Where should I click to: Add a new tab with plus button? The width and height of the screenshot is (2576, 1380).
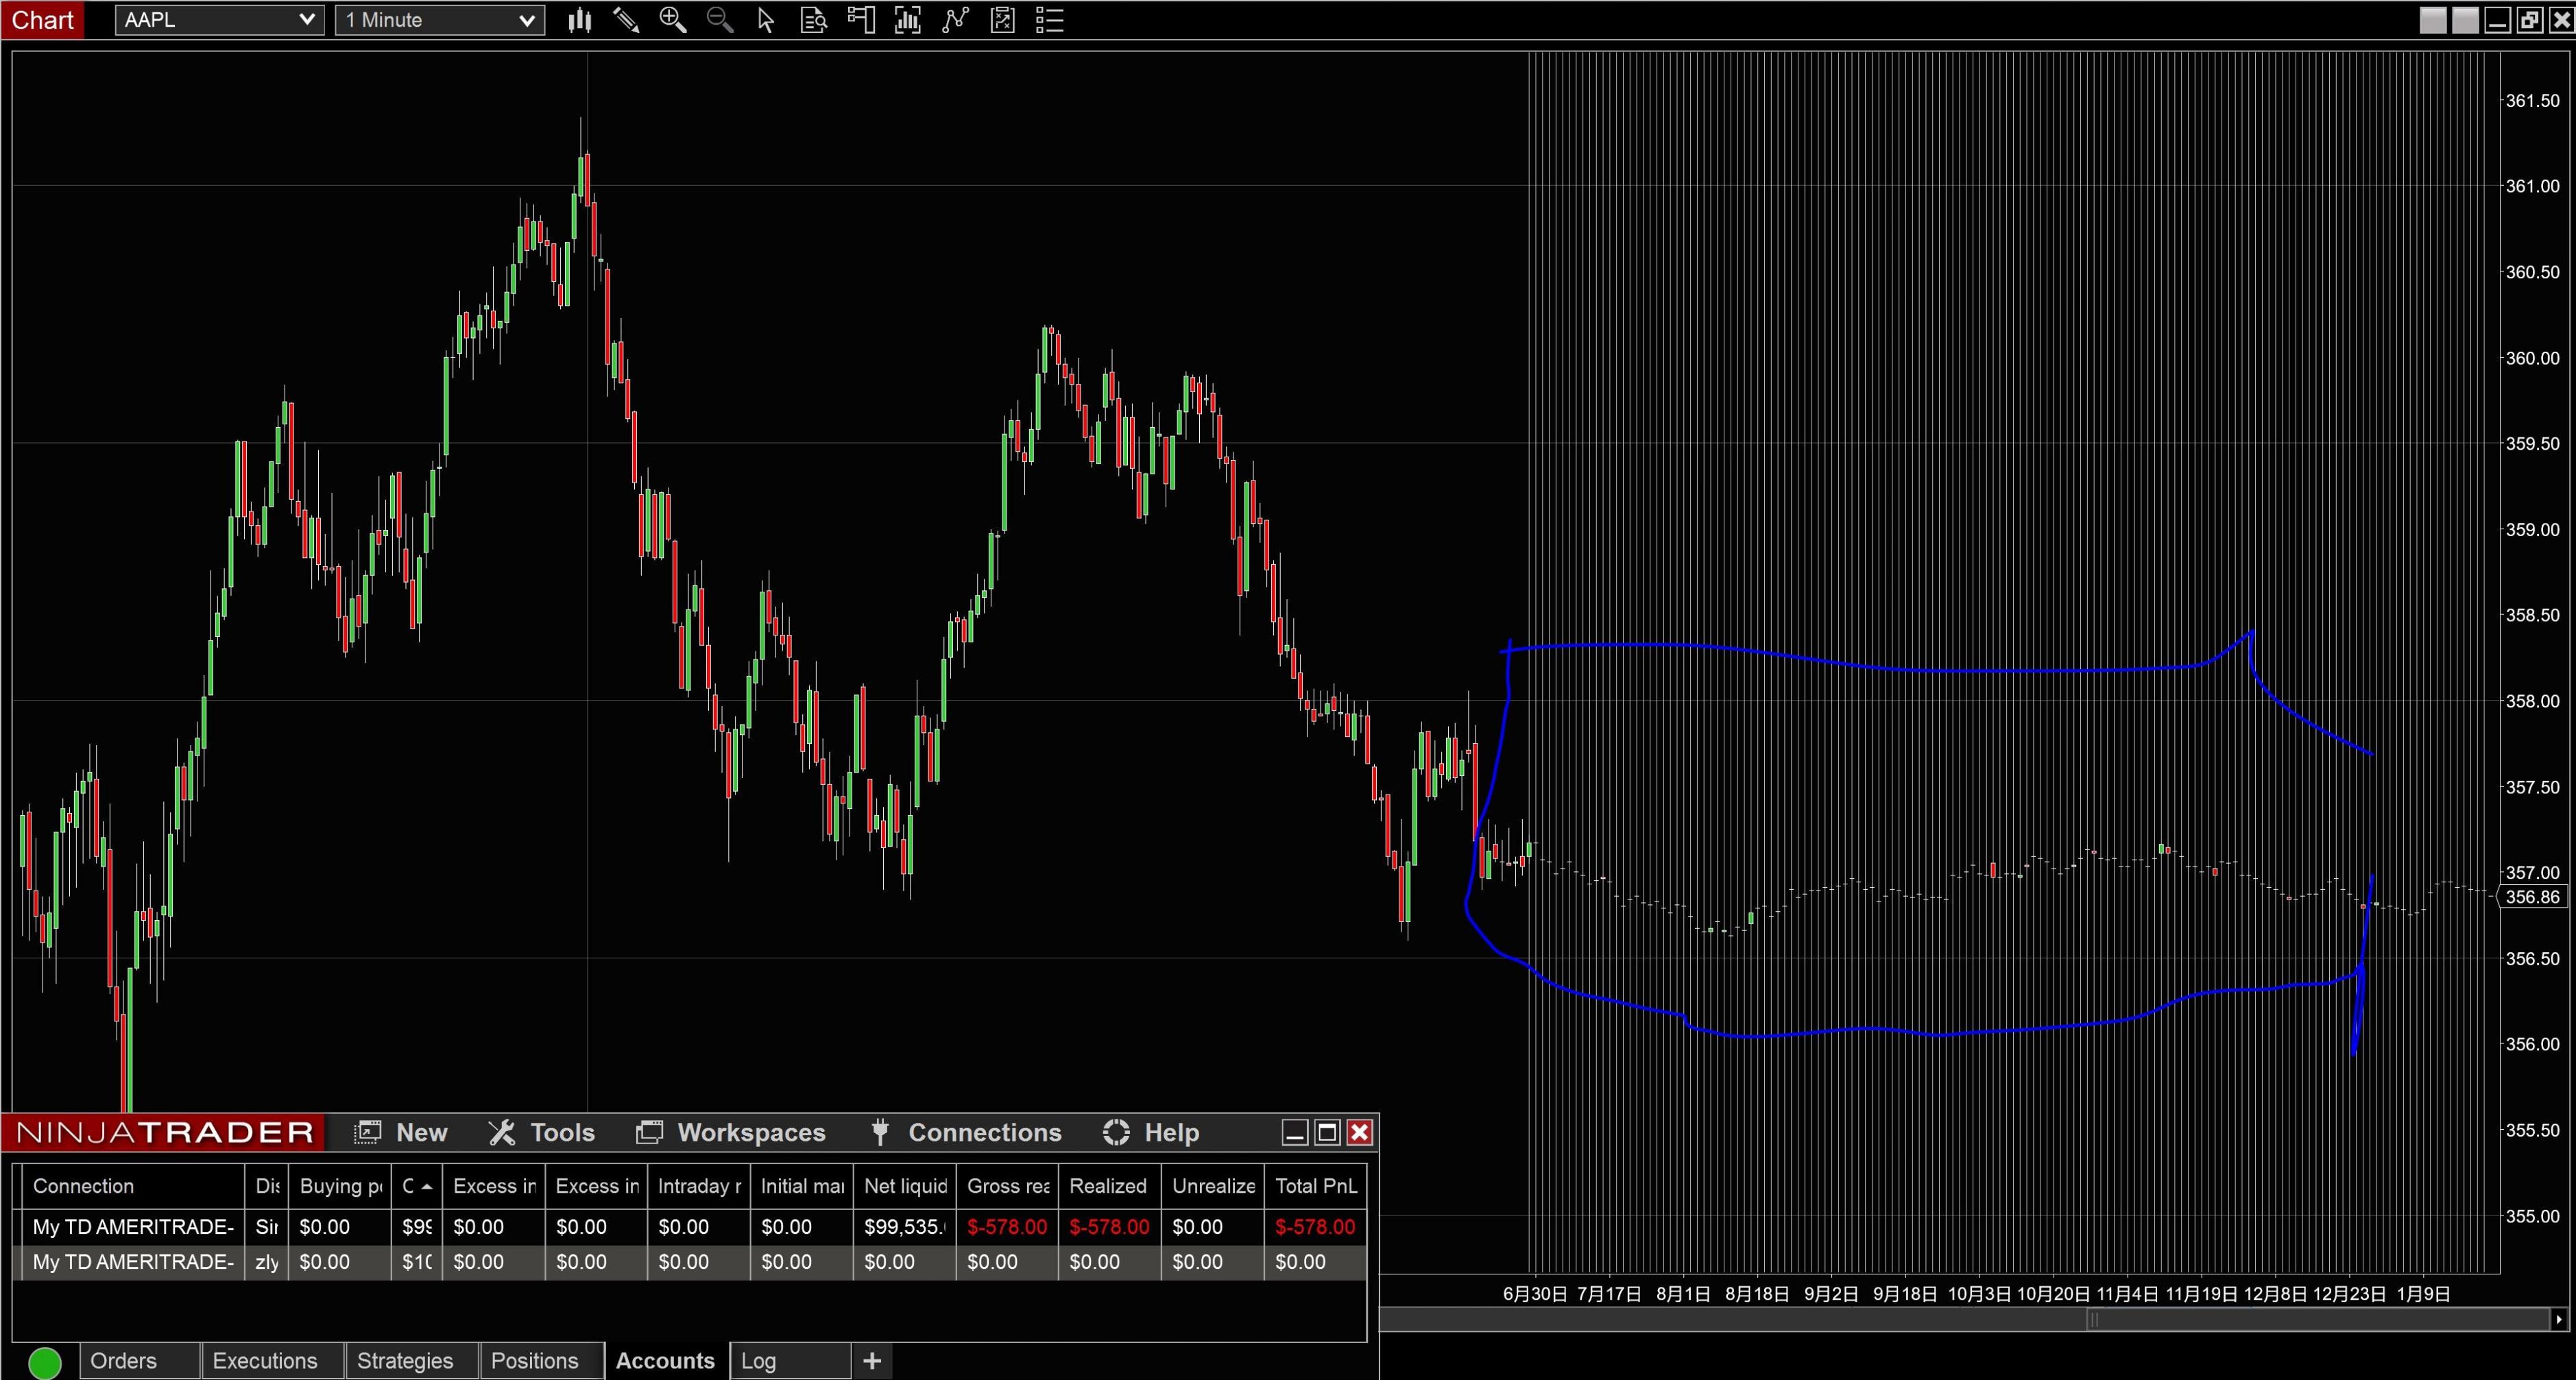pyautogui.click(x=872, y=1361)
